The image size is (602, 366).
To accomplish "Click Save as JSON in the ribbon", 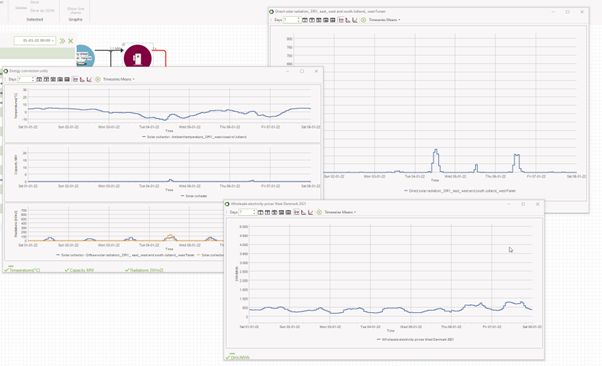I will pos(42,10).
